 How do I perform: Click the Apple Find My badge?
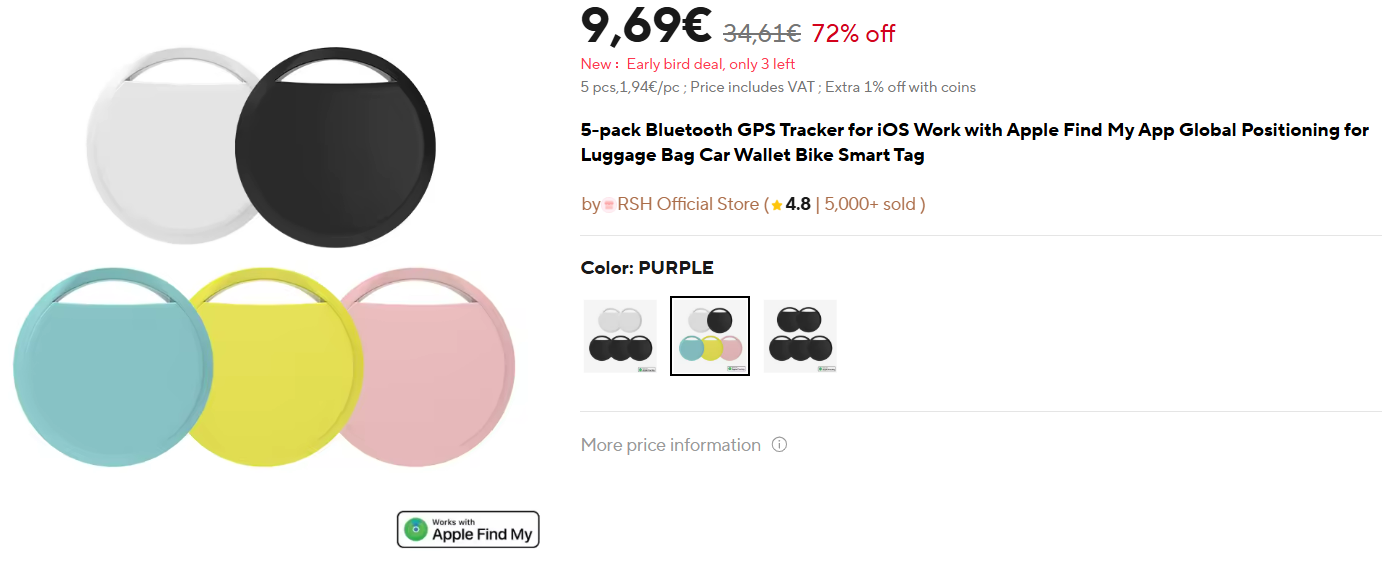(x=468, y=529)
